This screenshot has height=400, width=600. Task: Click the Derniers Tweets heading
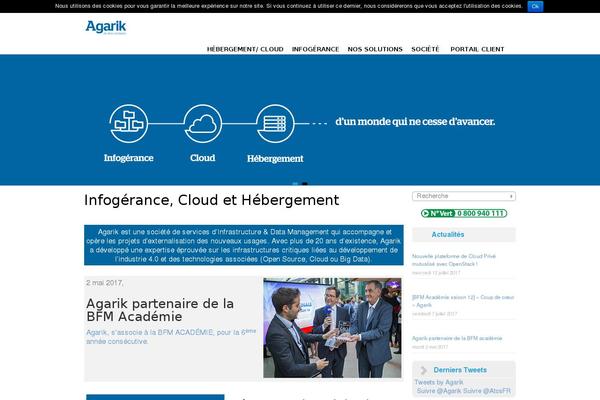point(460,370)
